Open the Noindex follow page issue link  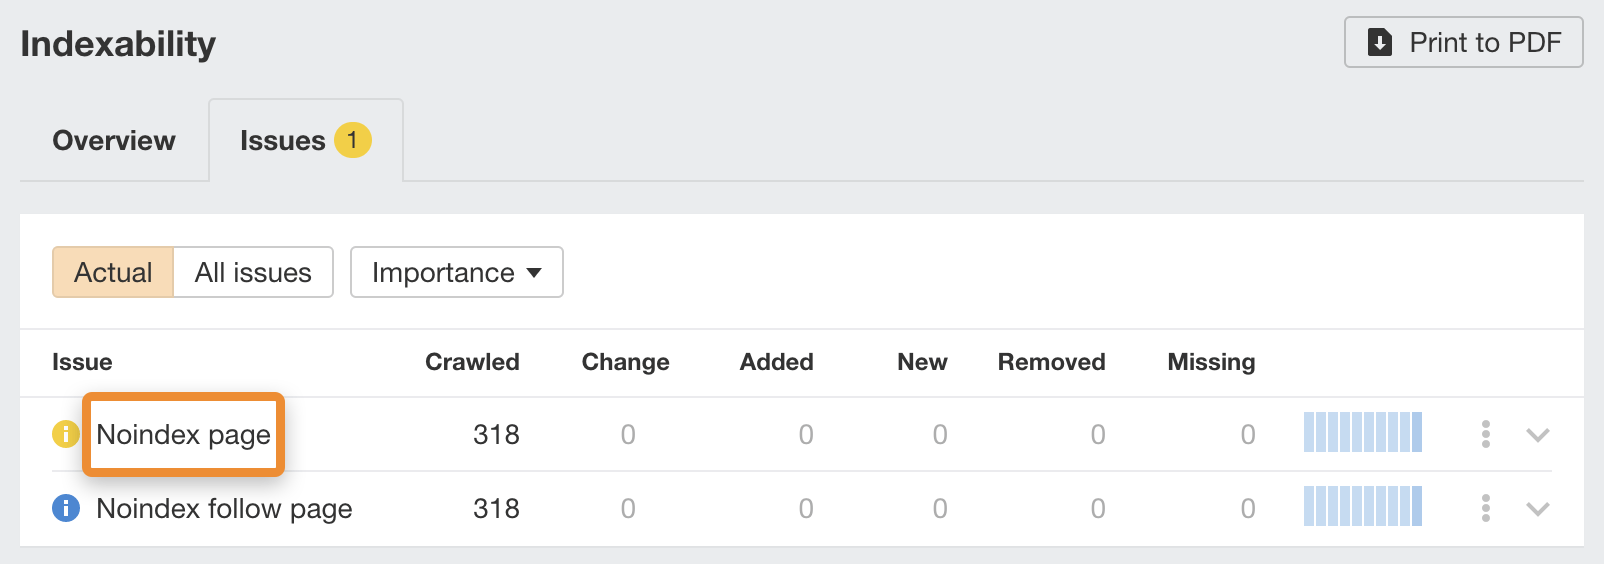pyautogui.click(x=224, y=508)
